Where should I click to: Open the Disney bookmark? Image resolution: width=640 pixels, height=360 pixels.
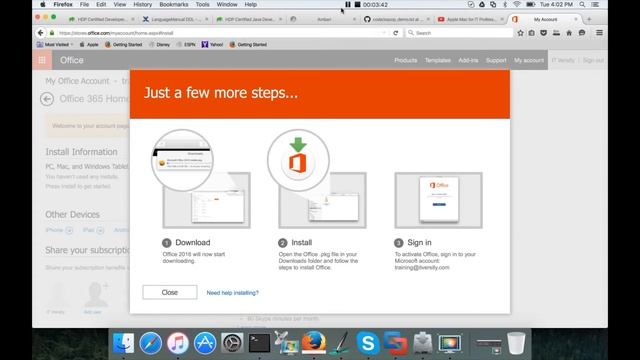click(160, 44)
